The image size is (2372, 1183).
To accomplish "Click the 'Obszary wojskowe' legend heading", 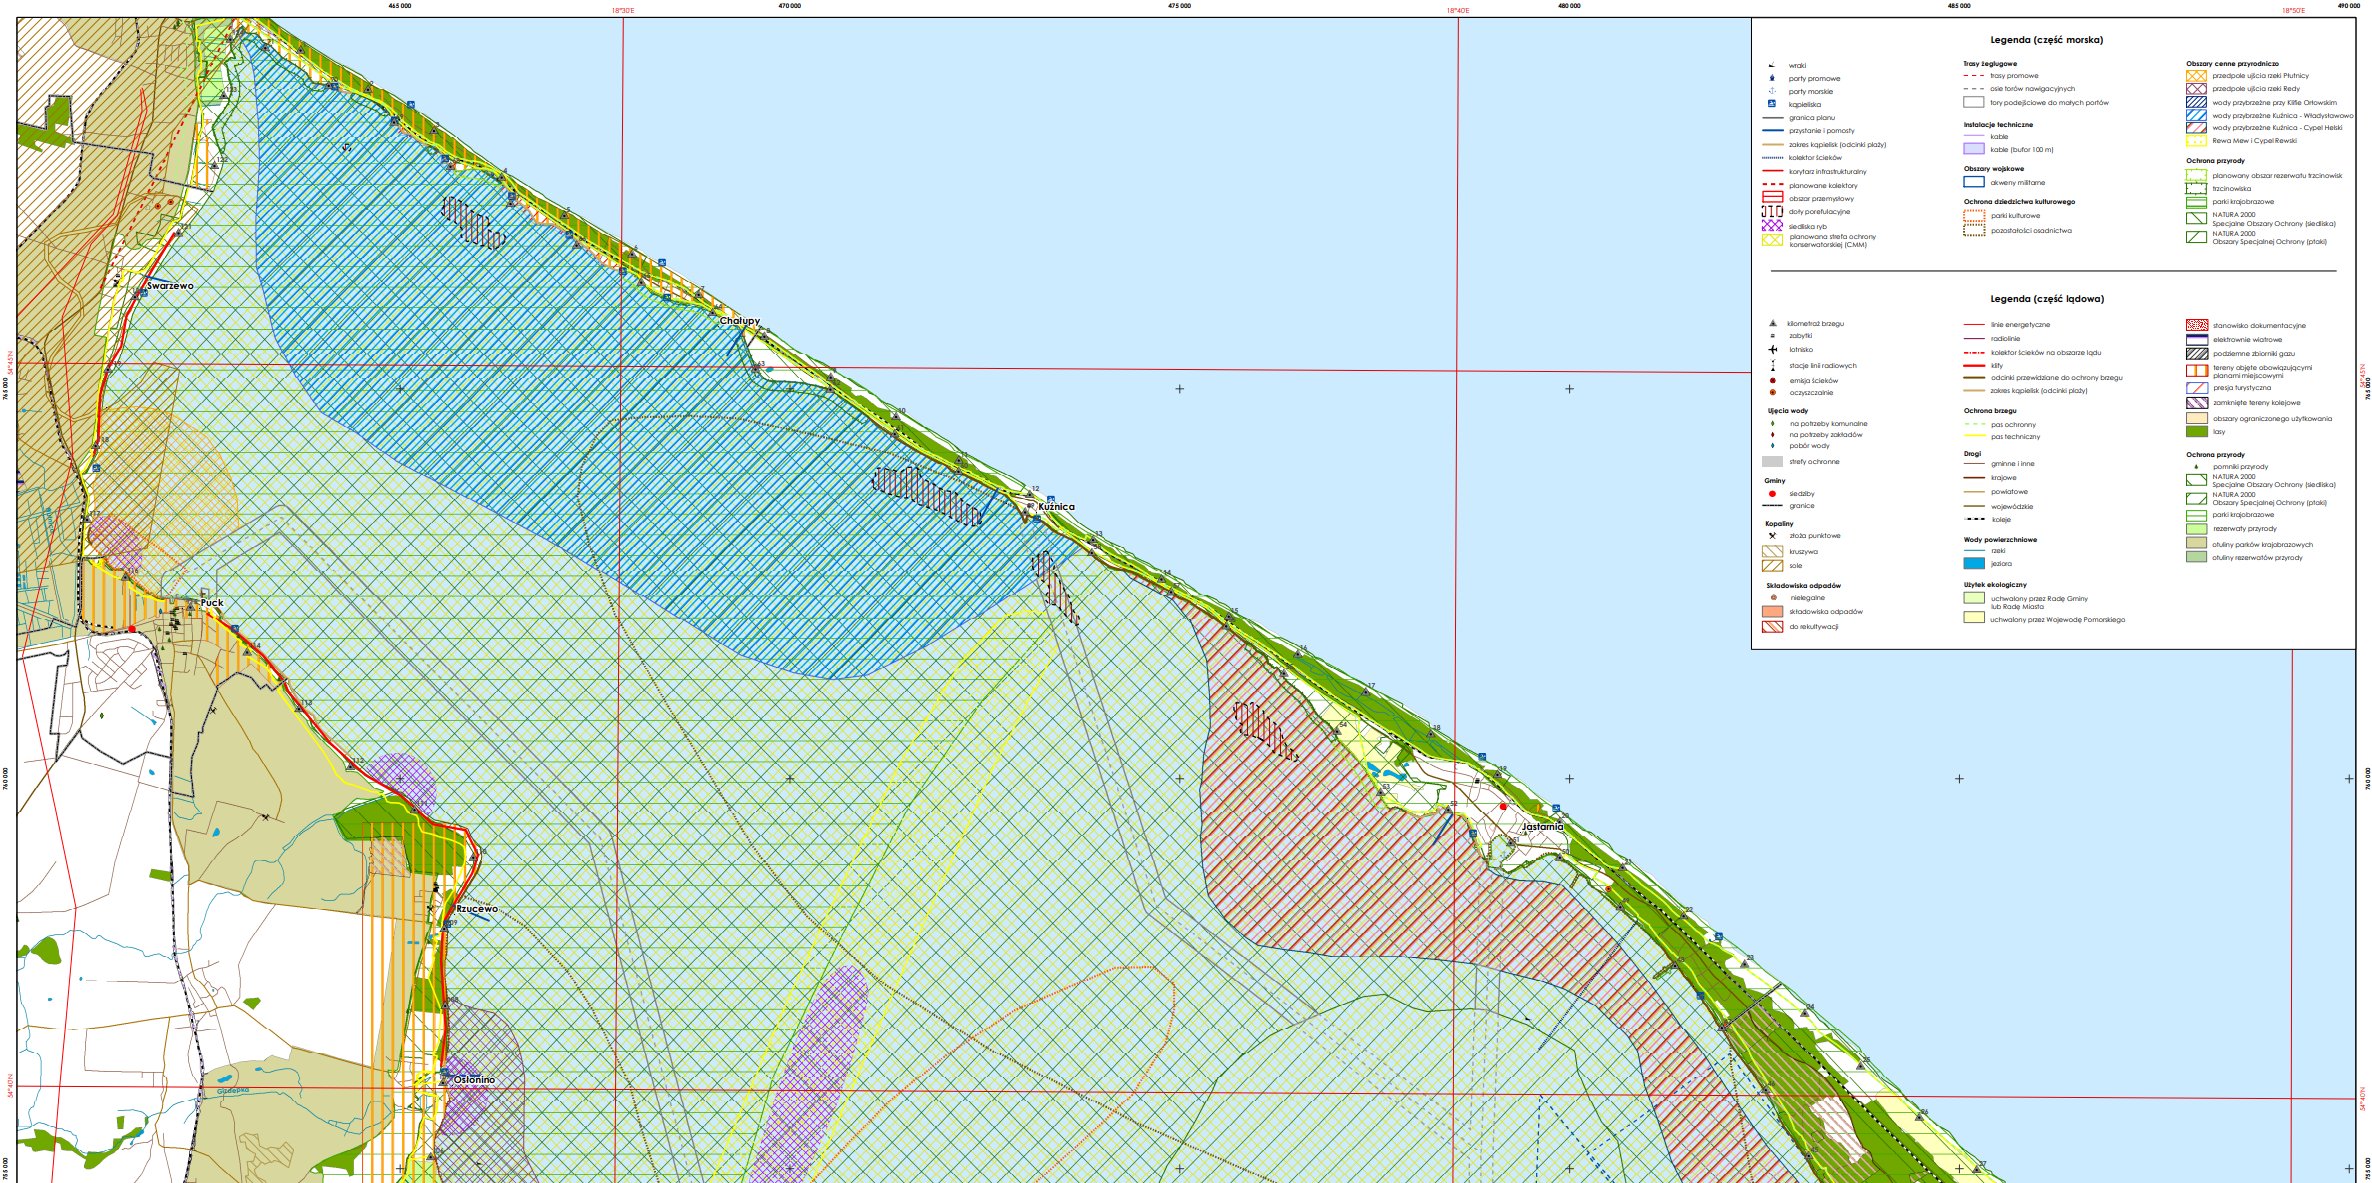I will (1993, 169).
